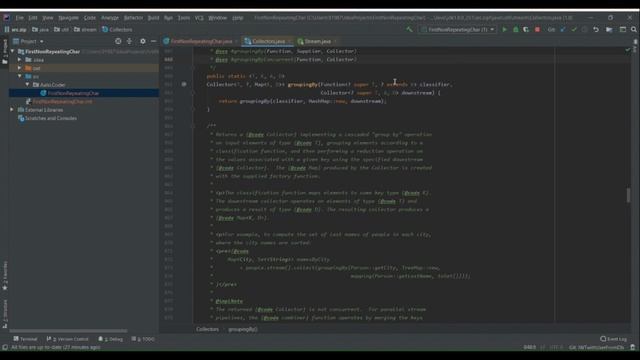Open the TODO tool window

tap(144, 339)
